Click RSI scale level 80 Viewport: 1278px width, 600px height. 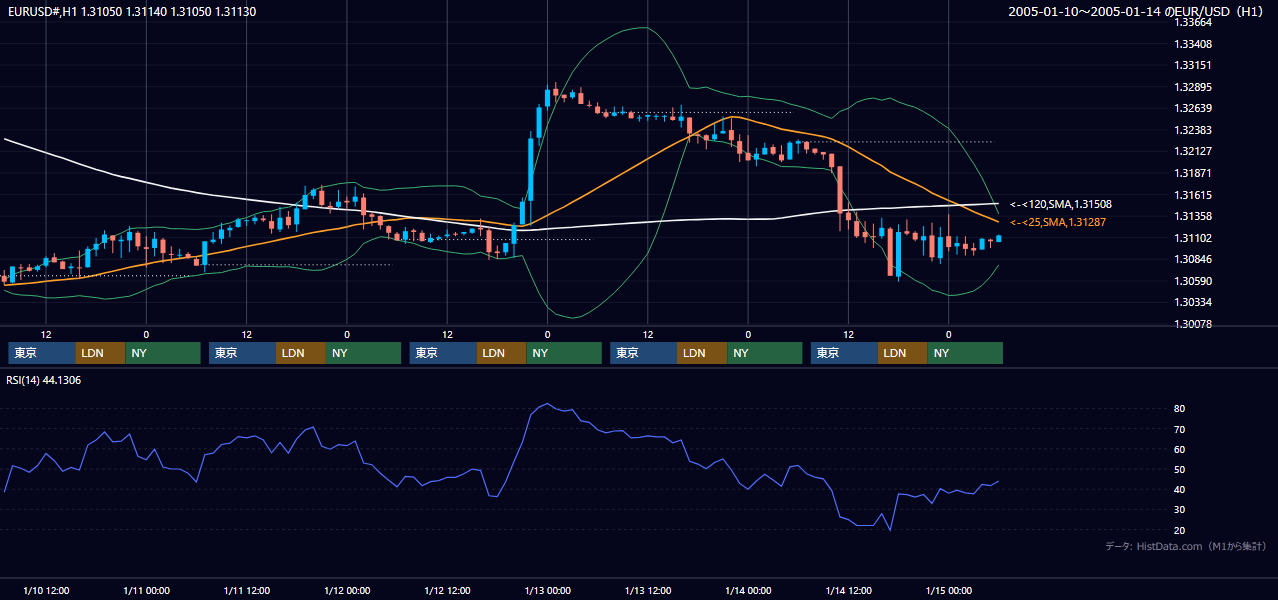1180,409
